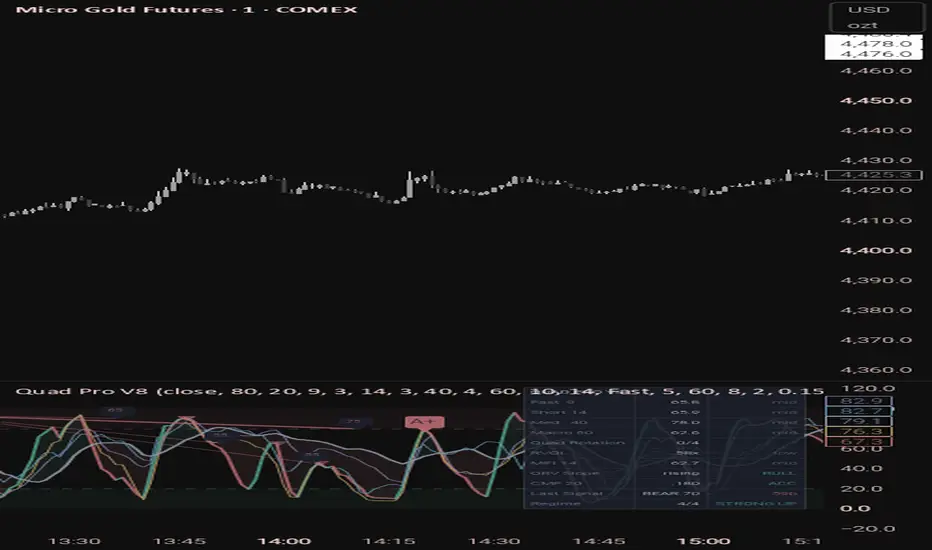
Task: Click the 4,430.0 price axis label
Action: click(876, 161)
